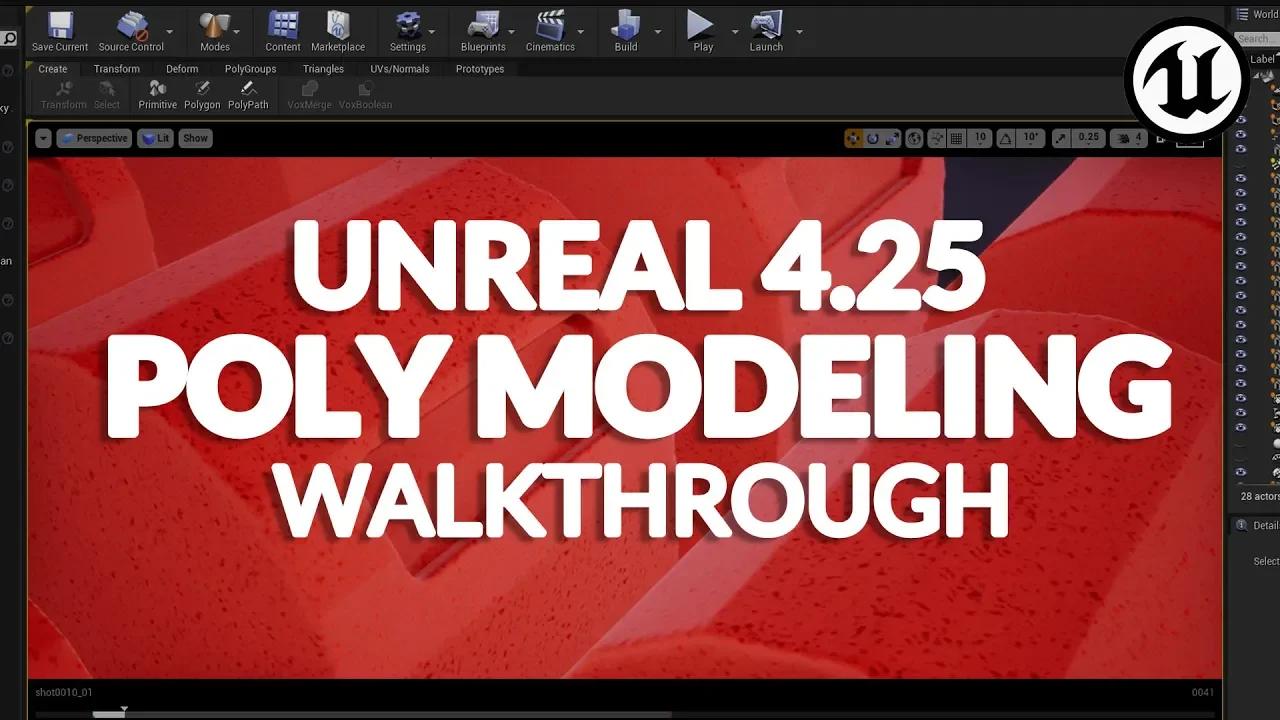Image resolution: width=1280 pixels, height=720 pixels.
Task: Open the Perspective view mode dropdown
Action: point(93,138)
